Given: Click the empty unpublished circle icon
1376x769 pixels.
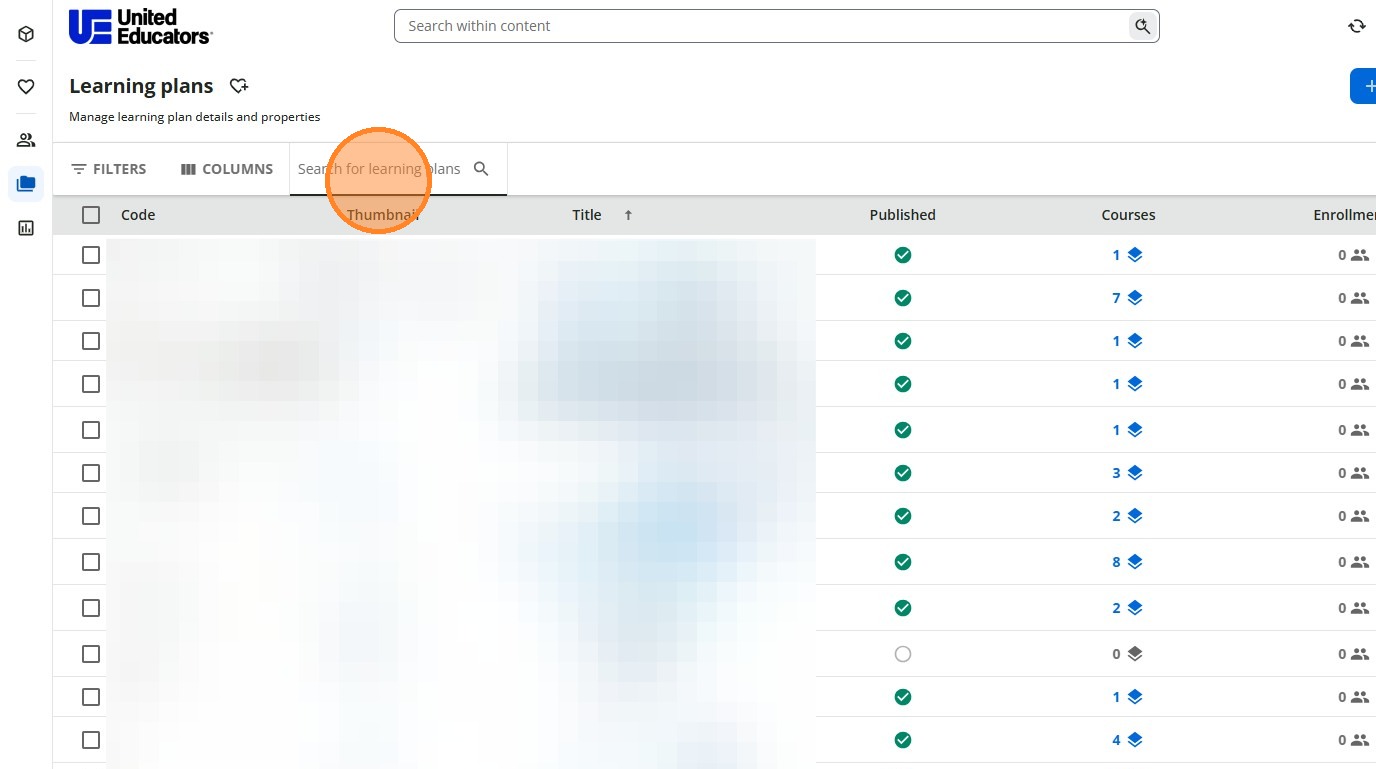Looking at the screenshot, I should pyautogui.click(x=903, y=654).
